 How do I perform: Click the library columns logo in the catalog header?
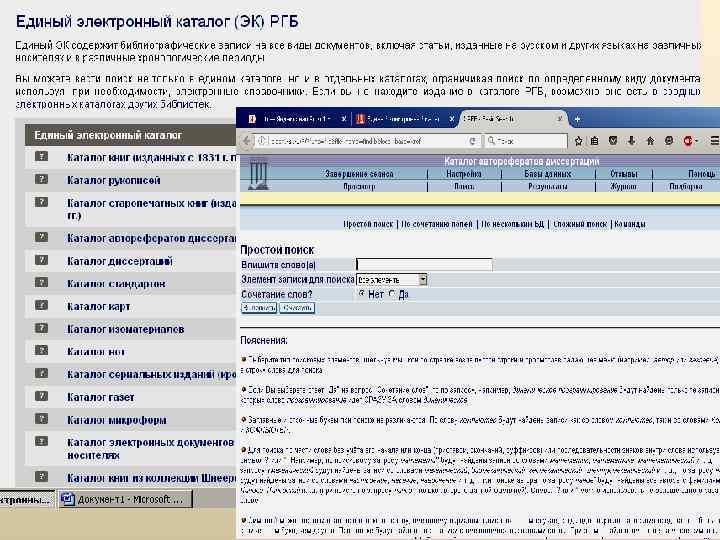click(258, 174)
